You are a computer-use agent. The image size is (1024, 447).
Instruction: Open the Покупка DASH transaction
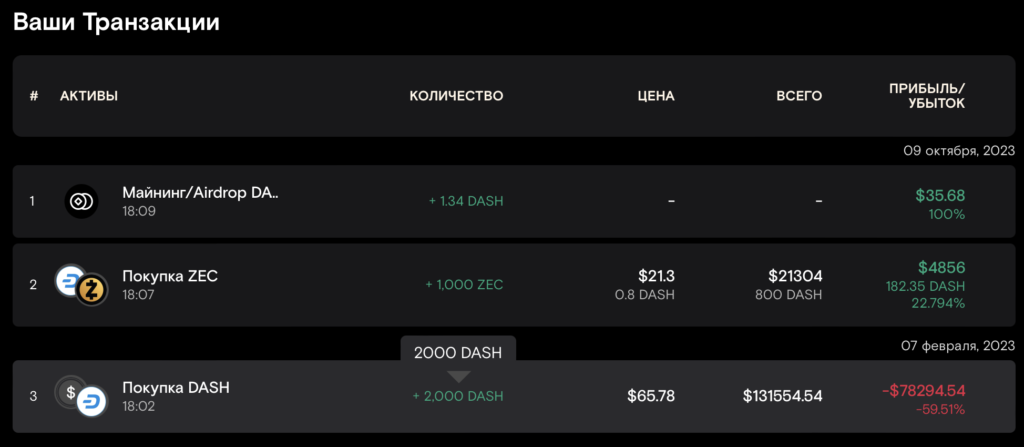(x=176, y=387)
